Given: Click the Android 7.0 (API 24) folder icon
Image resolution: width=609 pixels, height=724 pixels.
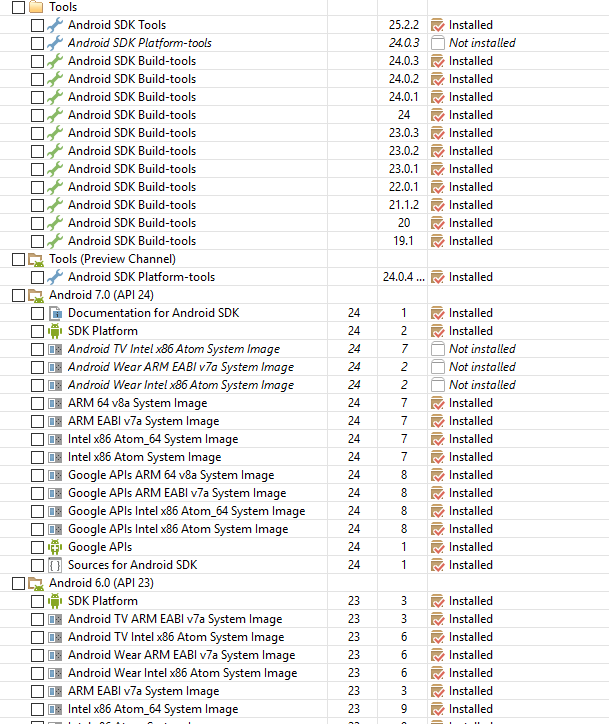Looking at the screenshot, I should (36, 296).
